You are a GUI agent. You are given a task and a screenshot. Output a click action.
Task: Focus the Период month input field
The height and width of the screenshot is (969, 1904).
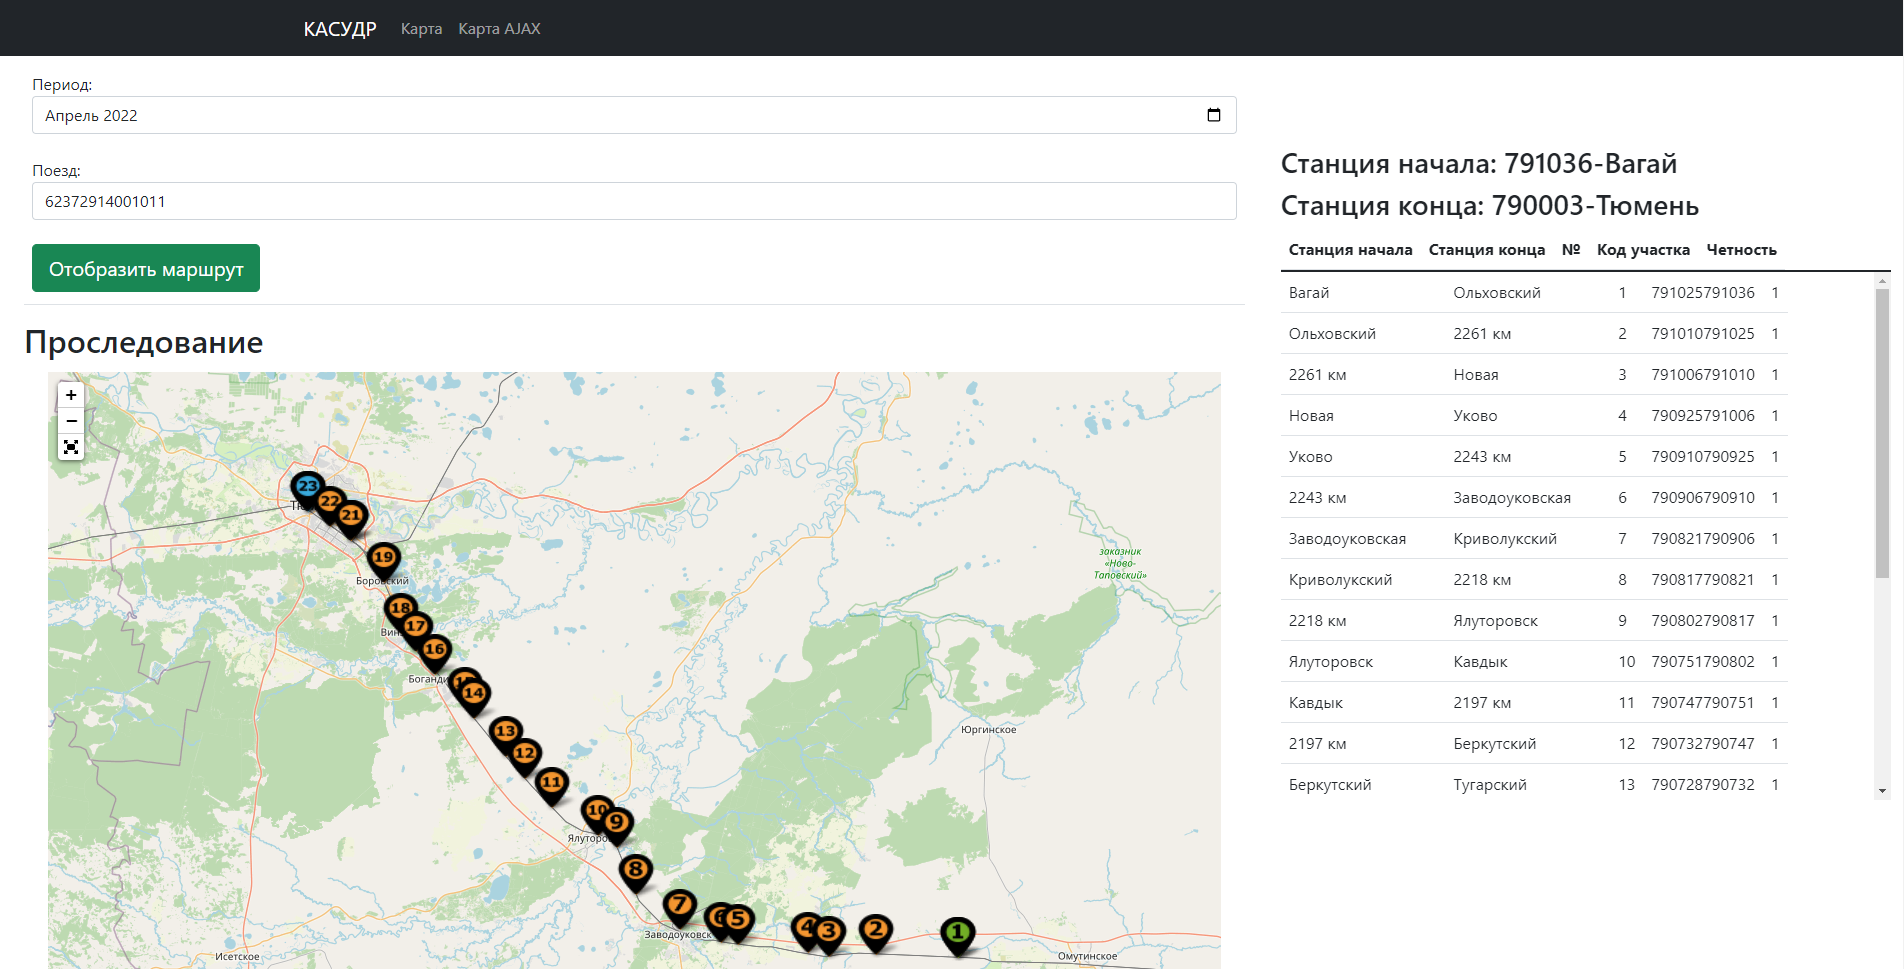coord(634,115)
